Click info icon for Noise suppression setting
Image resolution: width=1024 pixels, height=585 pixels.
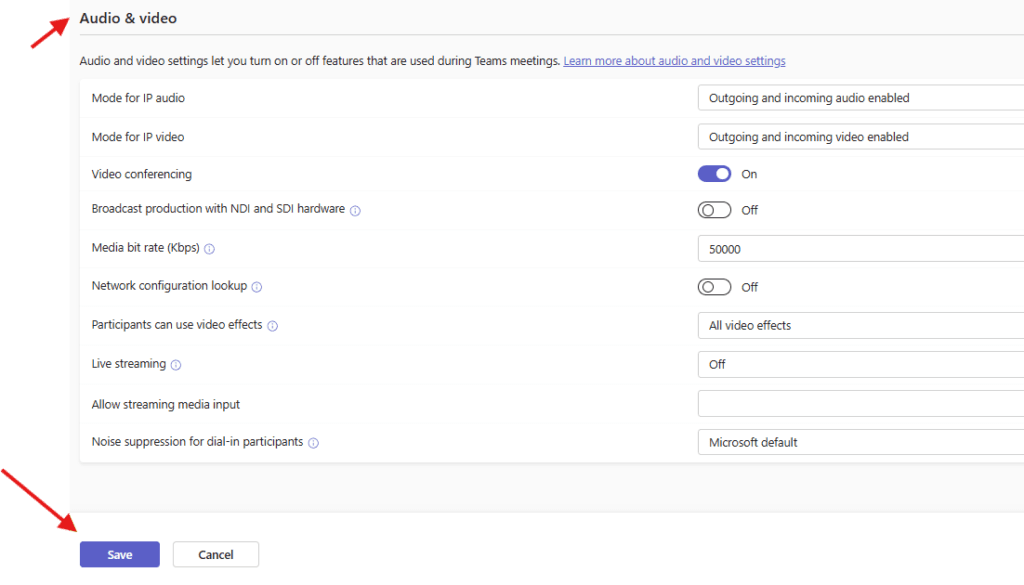click(313, 443)
